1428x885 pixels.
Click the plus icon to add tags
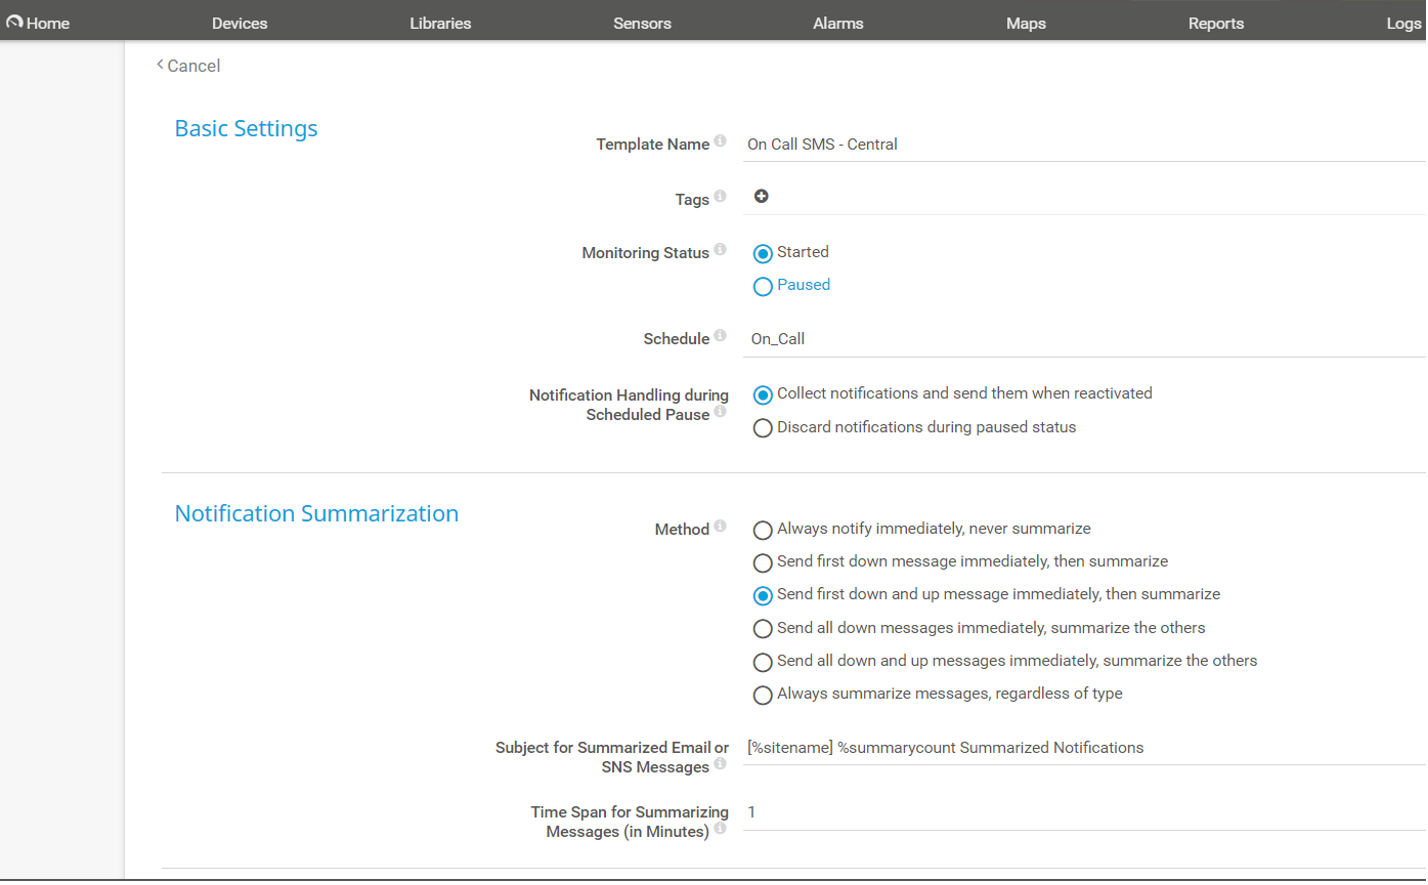[761, 196]
